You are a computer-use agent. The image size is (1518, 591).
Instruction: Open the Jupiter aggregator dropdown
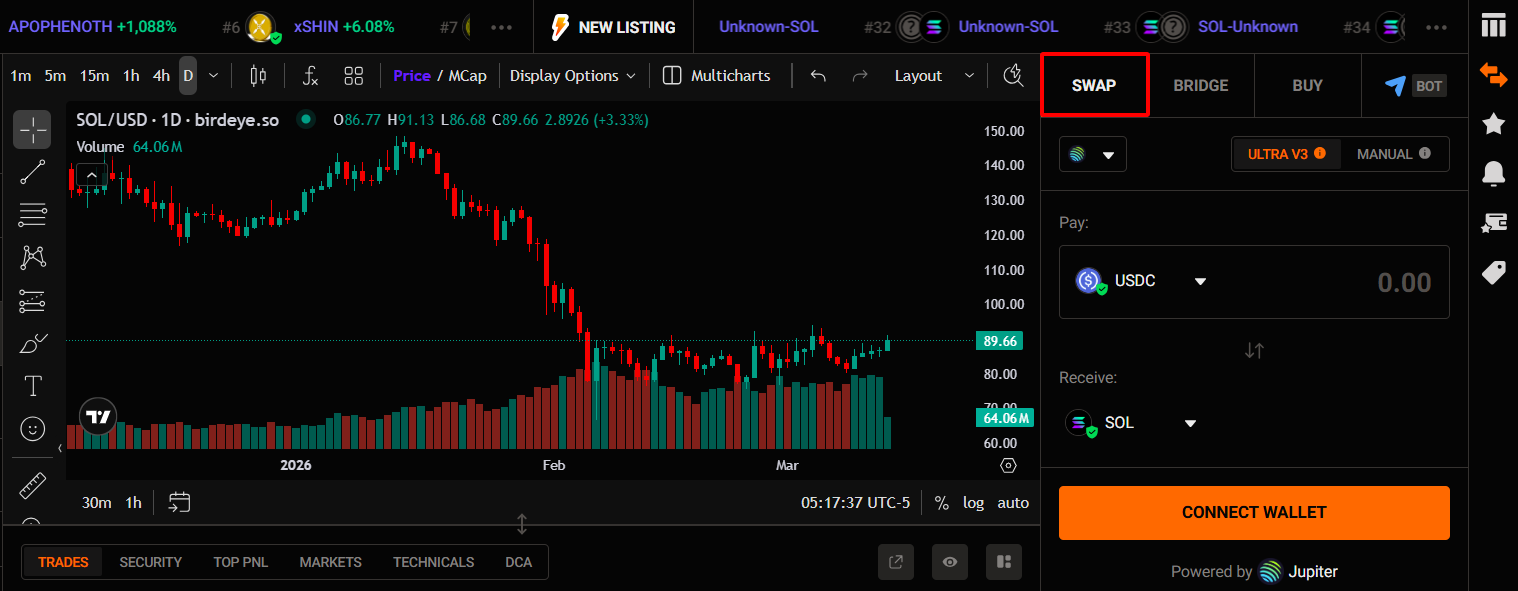click(x=1093, y=155)
